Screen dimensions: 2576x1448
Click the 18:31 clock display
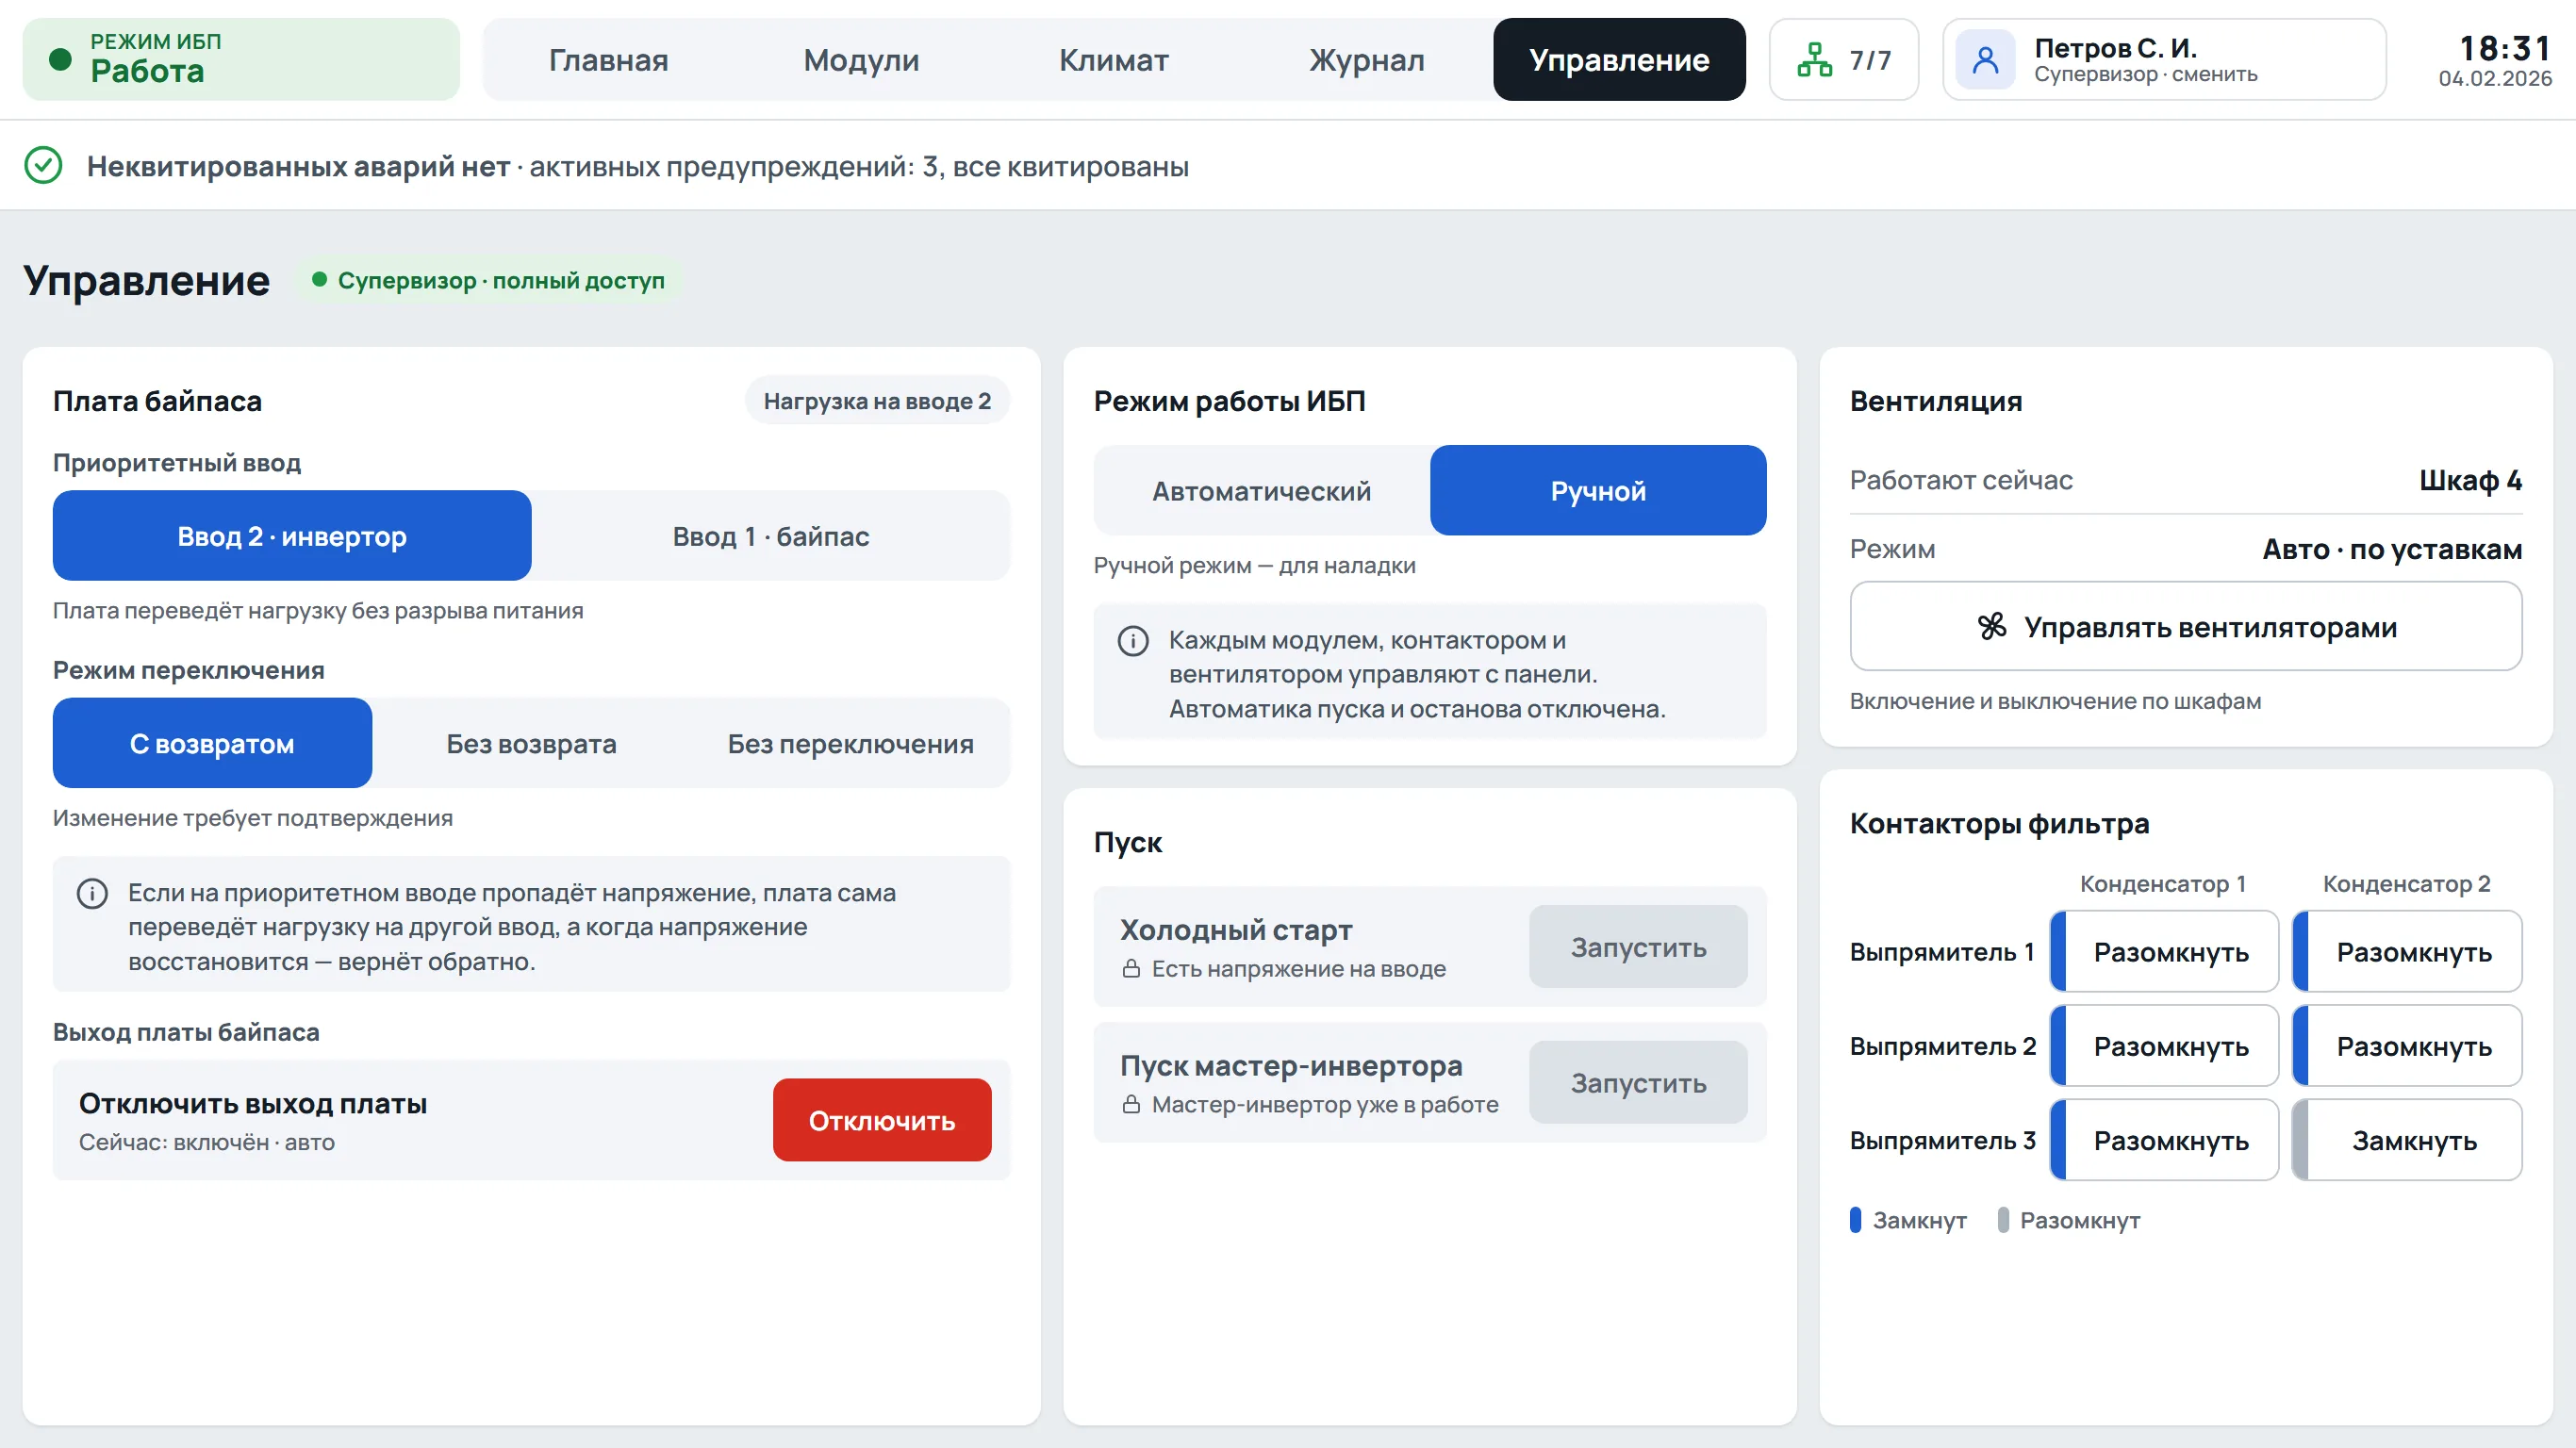(x=2504, y=47)
